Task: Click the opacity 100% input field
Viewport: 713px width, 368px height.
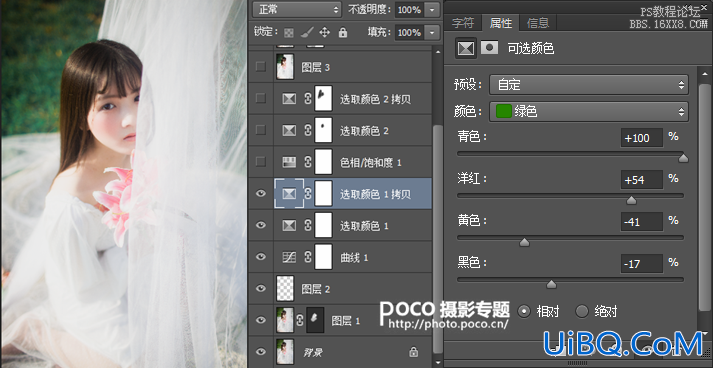Action: pos(409,9)
